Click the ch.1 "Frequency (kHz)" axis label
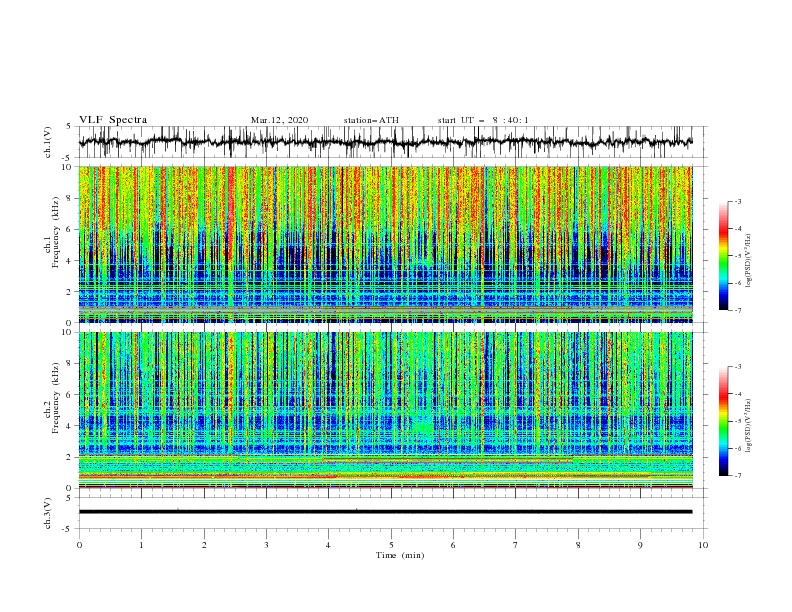This screenshot has width=792, height=612. pyautogui.click(x=55, y=233)
